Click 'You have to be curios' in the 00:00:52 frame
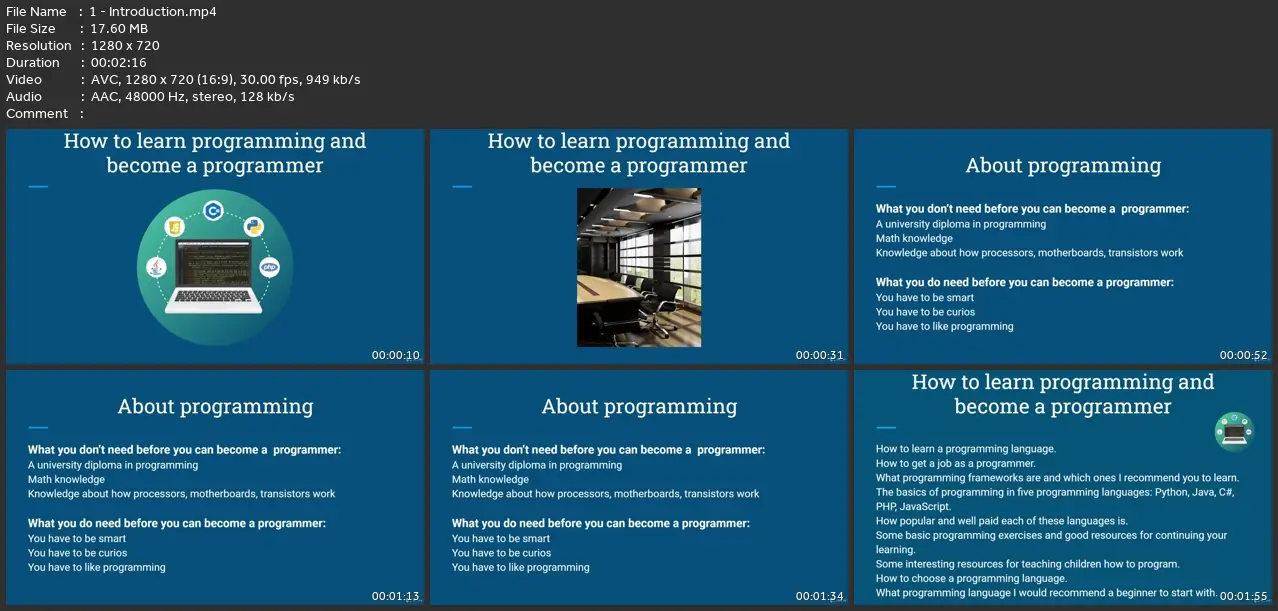Screen dimensions: 1278x611 point(925,312)
